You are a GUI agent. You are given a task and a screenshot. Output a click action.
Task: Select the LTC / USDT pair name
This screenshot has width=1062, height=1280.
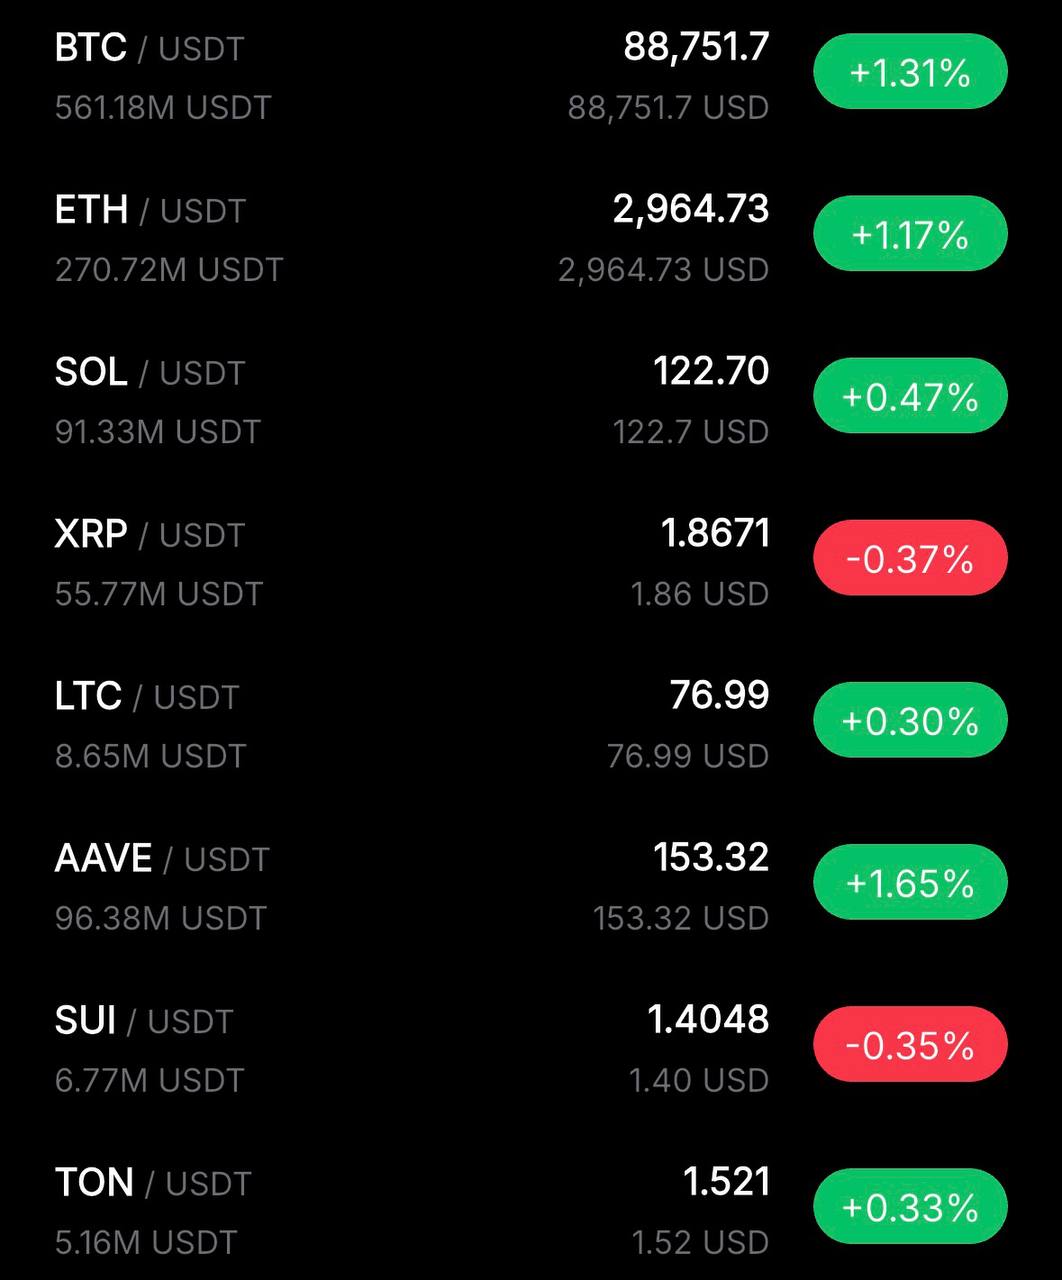click(x=147, y=696)
